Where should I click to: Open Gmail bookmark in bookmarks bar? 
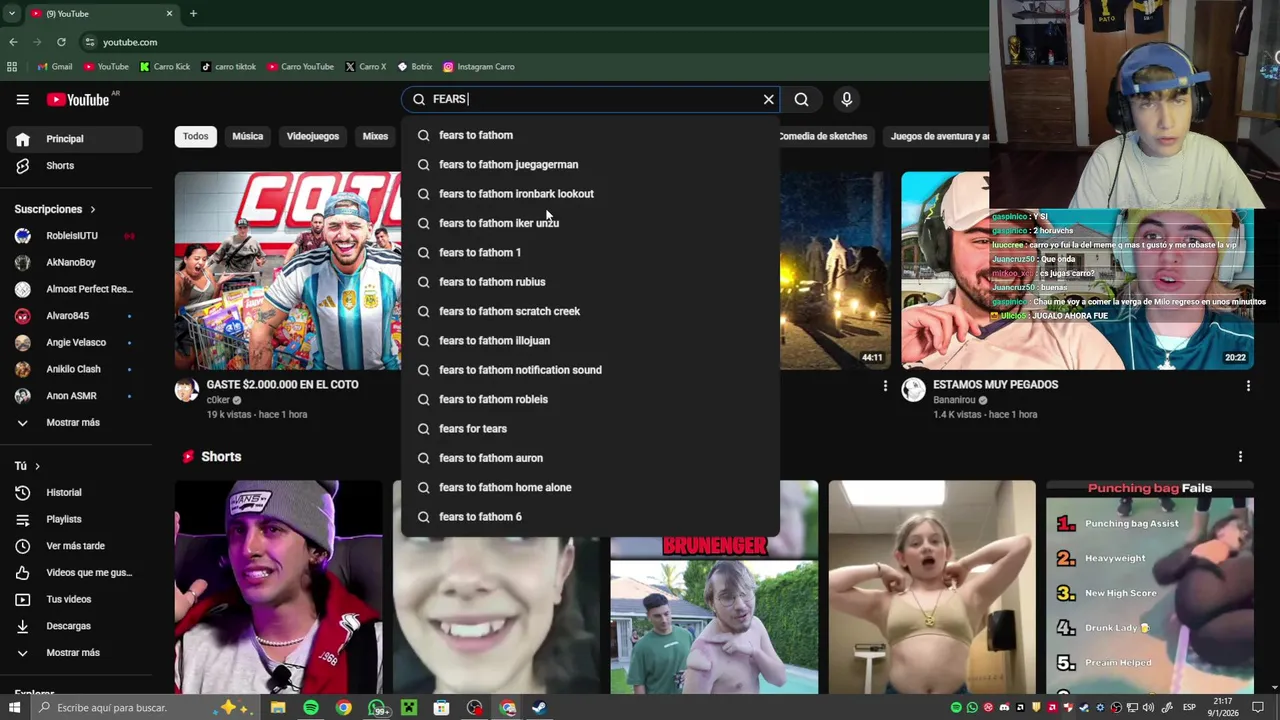click(54, 67)
